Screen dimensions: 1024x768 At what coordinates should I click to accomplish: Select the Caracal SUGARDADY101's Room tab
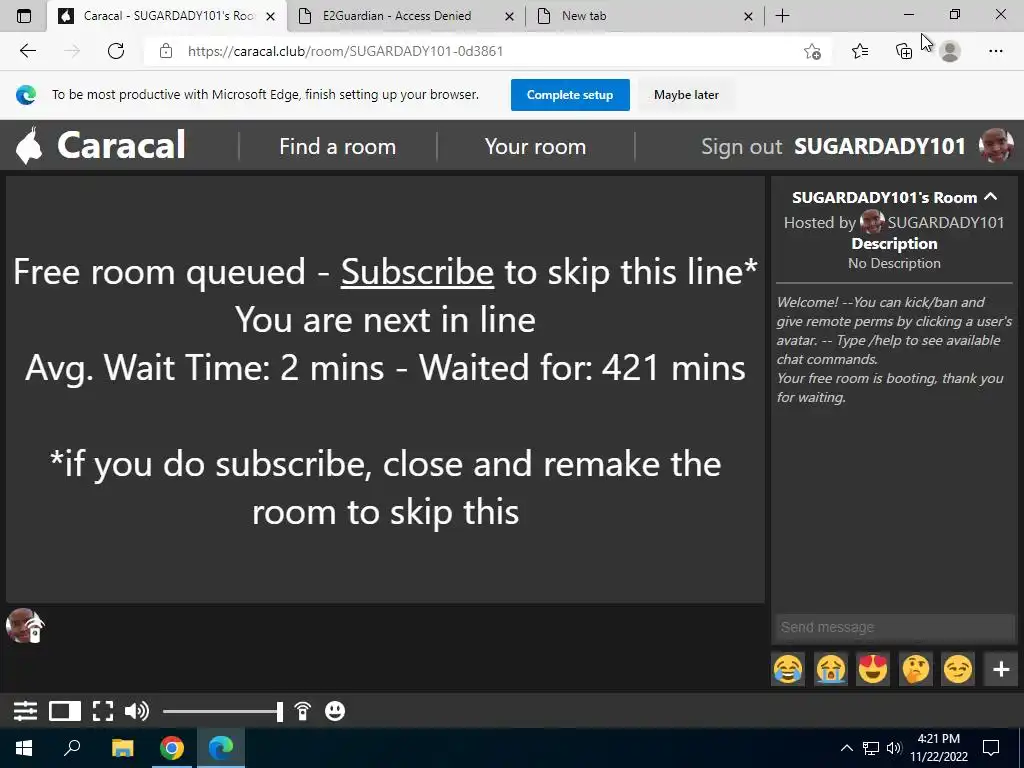[167, 16]
